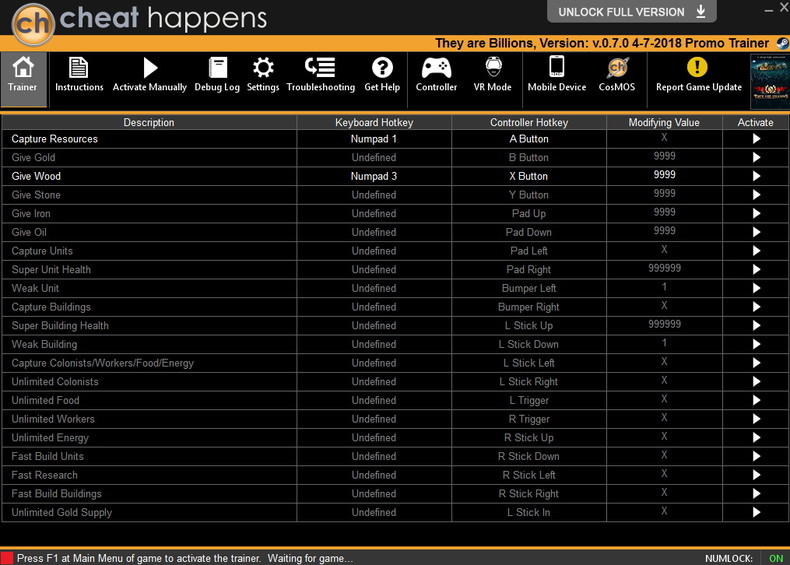This screenshot has height=565, width=790.
Task: Click Unlock Full Version button
Action: [x=632, y=12]
